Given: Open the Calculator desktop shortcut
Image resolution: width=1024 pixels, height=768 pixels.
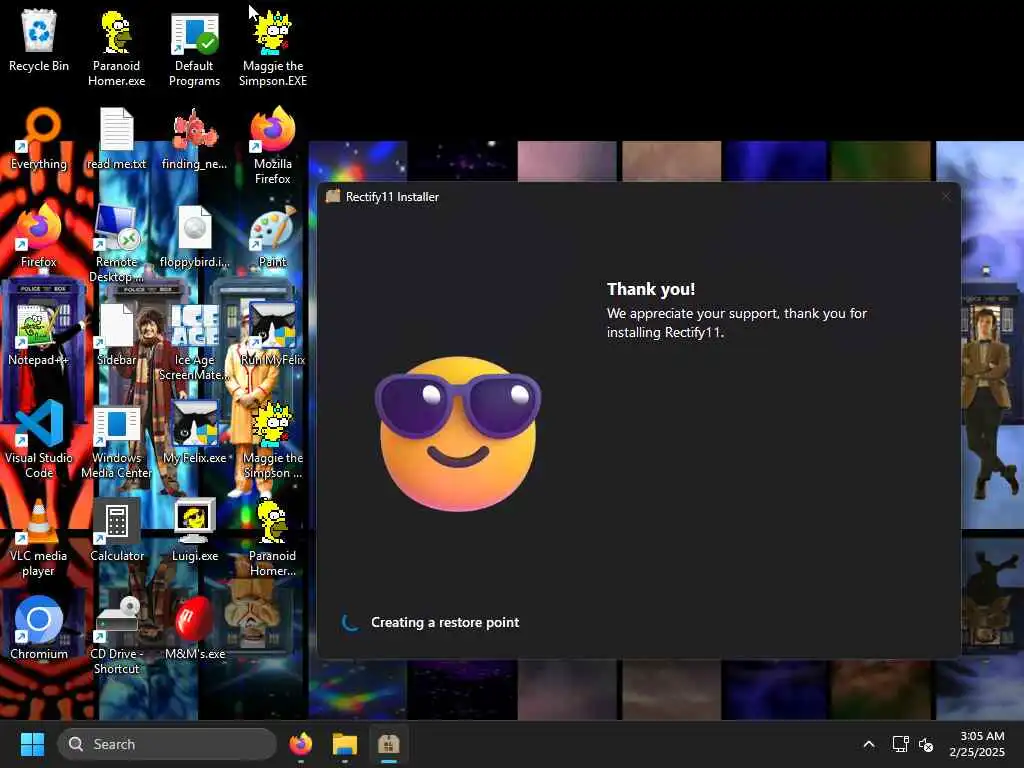Looking at the screenshot, I should (116, 531).
